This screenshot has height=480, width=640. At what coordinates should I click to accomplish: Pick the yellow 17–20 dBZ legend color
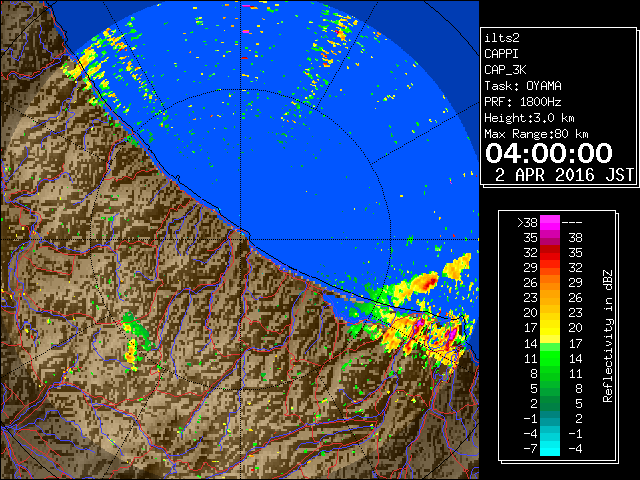pos(550,328)
